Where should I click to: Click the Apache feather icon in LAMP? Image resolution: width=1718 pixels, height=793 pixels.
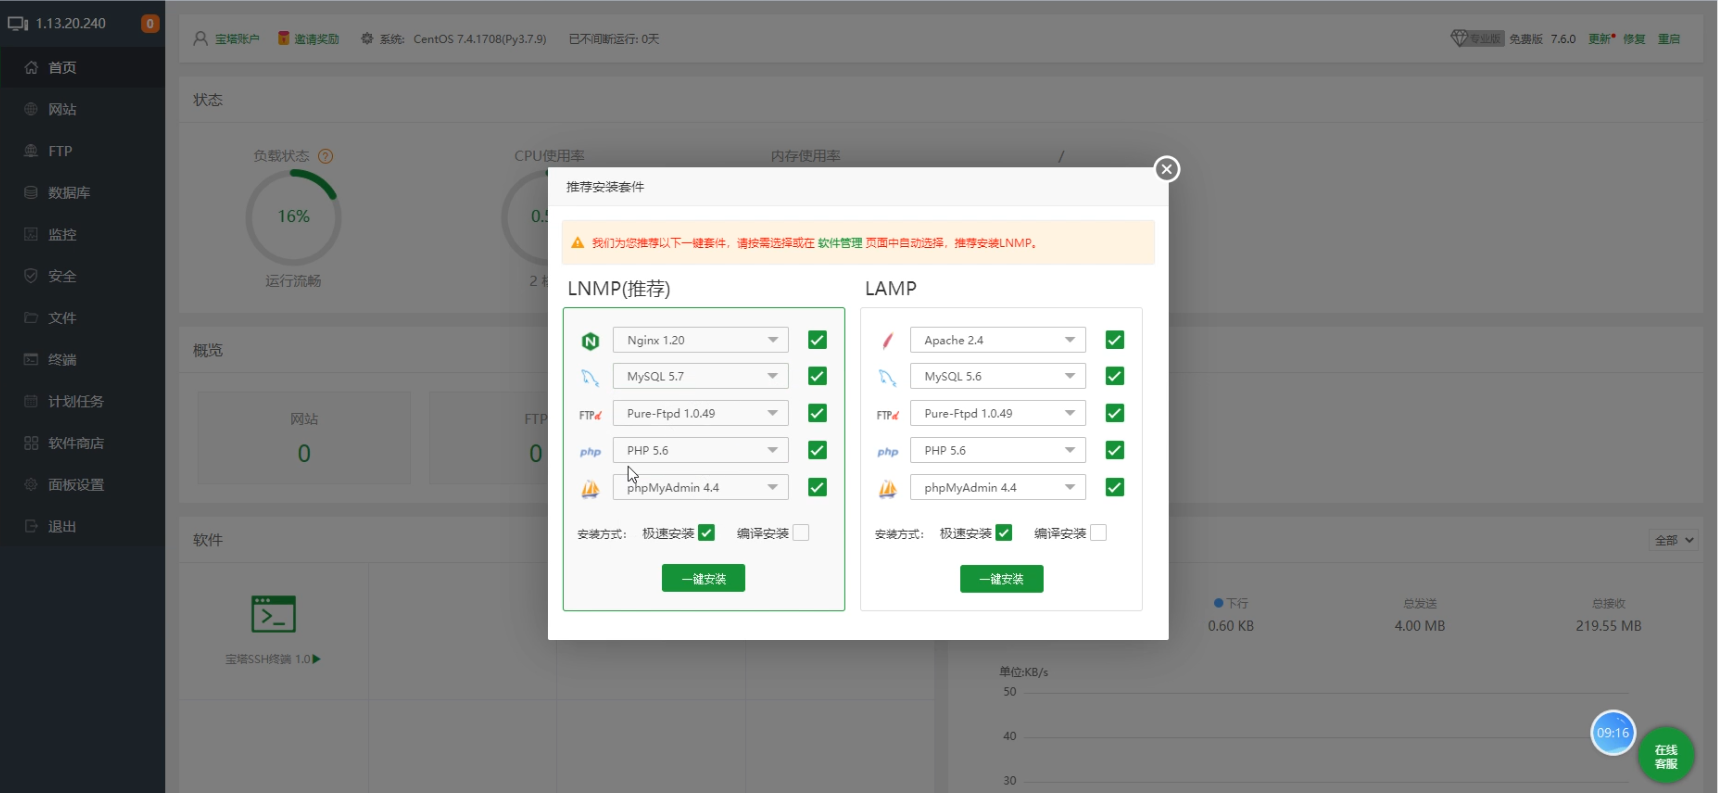(887, 341)
